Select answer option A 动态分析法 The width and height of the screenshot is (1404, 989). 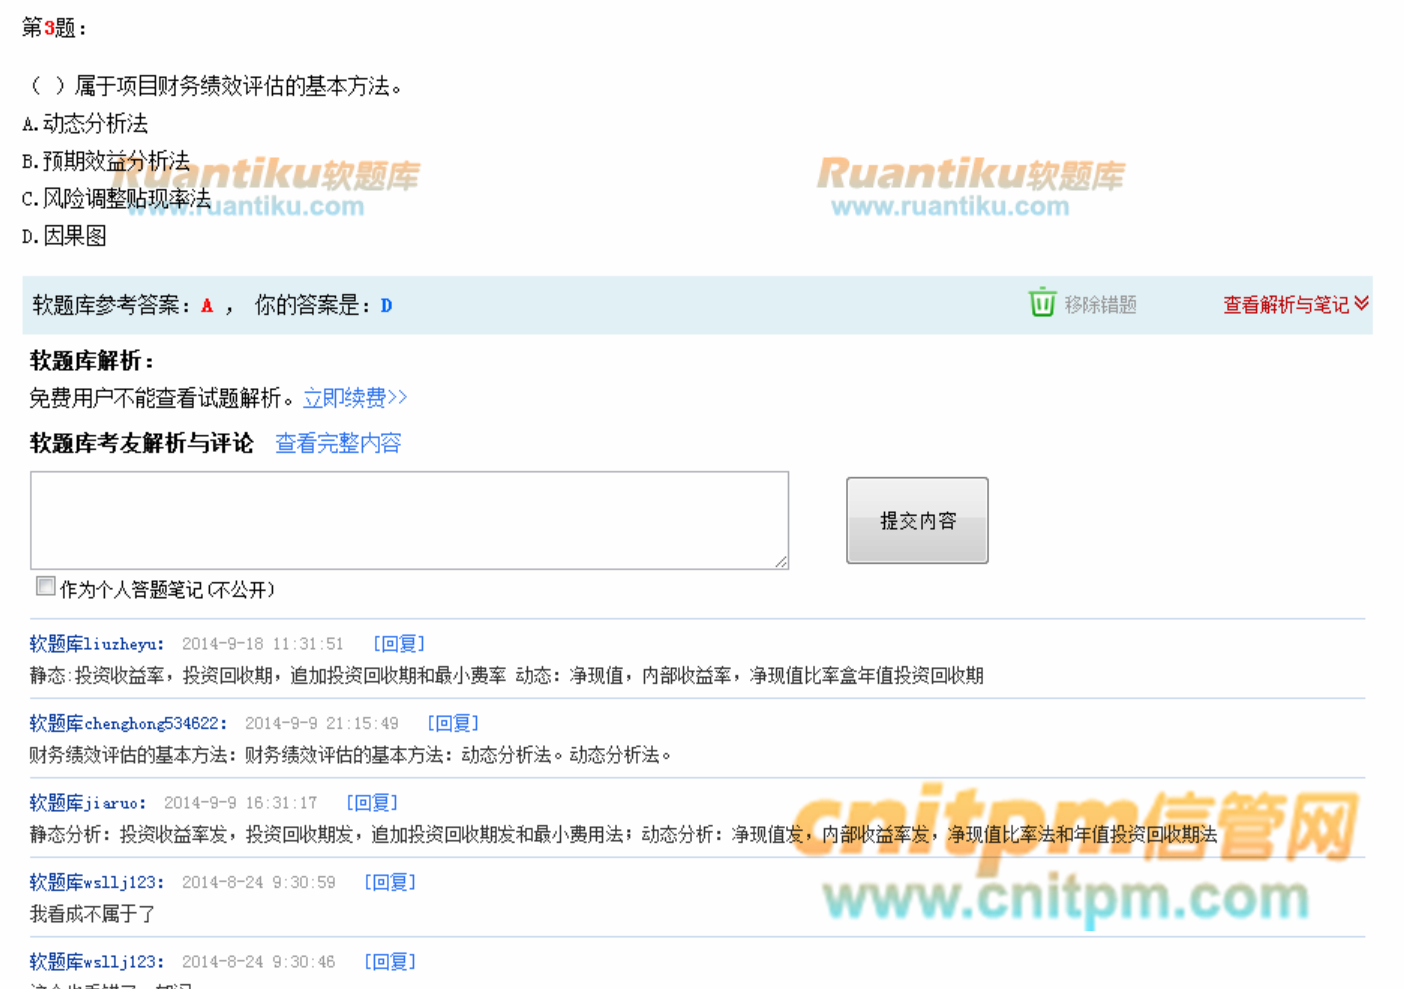pyautogui.click(x=85, y=124)
